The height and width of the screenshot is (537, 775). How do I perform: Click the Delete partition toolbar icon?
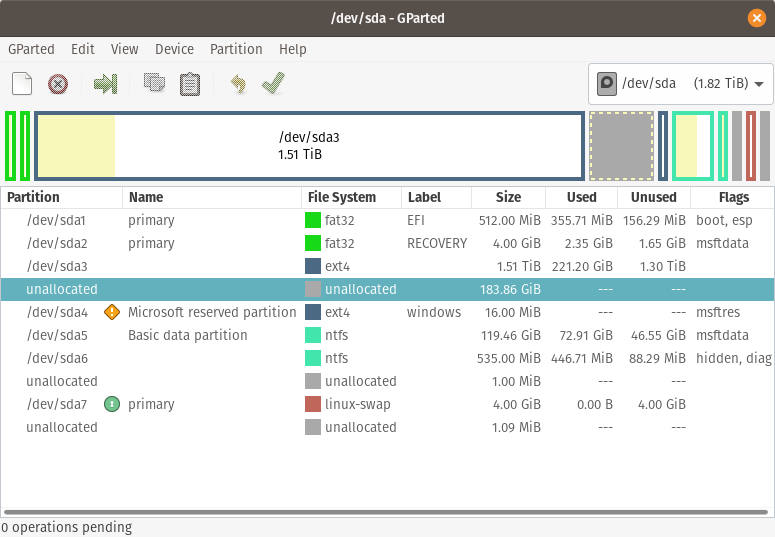click(58, 84)
